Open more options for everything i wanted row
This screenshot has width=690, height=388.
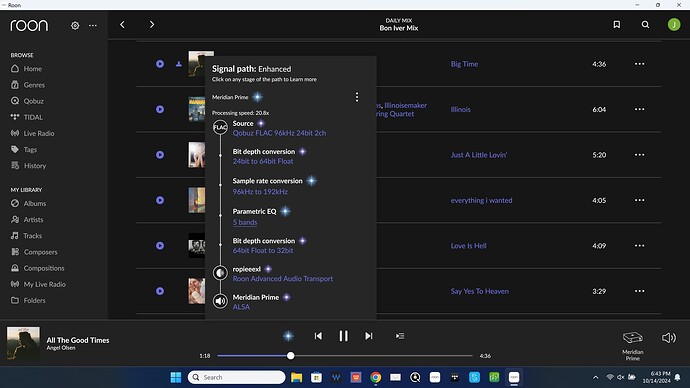pos(639,200)
